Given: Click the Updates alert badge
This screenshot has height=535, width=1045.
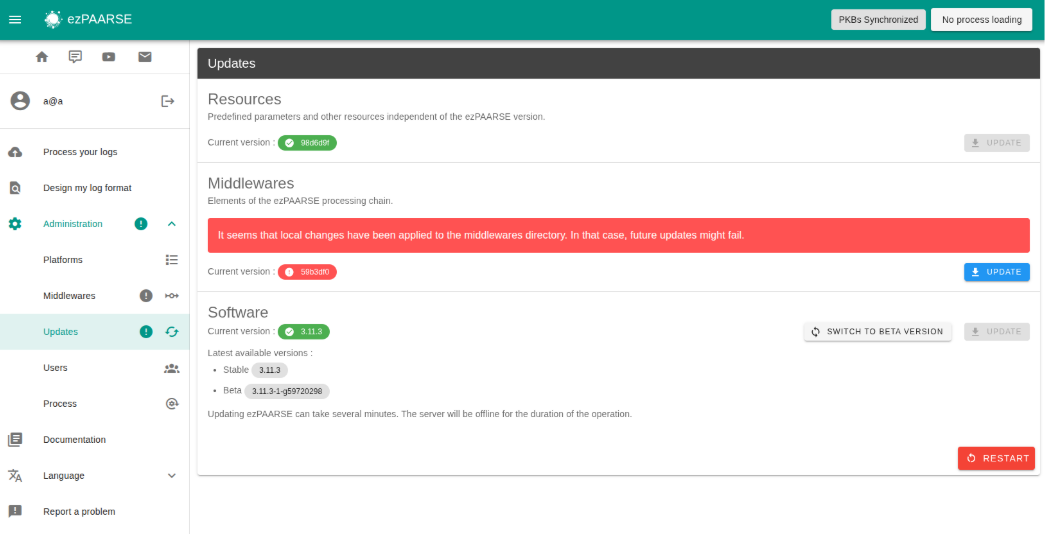Looking at the screenshot, I should pyautogui.click(x=146, y=332).
